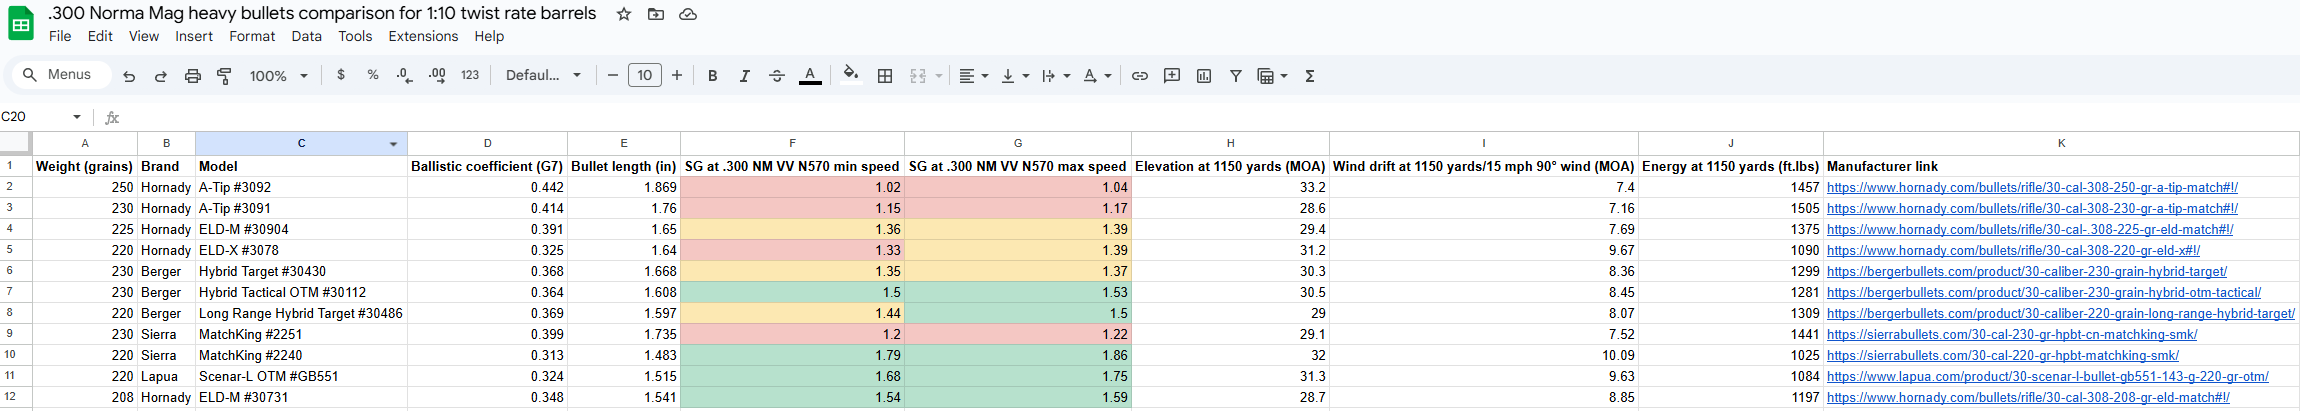Toggle bold formatting
The image size is (2300, 411).
pos(713,76)
